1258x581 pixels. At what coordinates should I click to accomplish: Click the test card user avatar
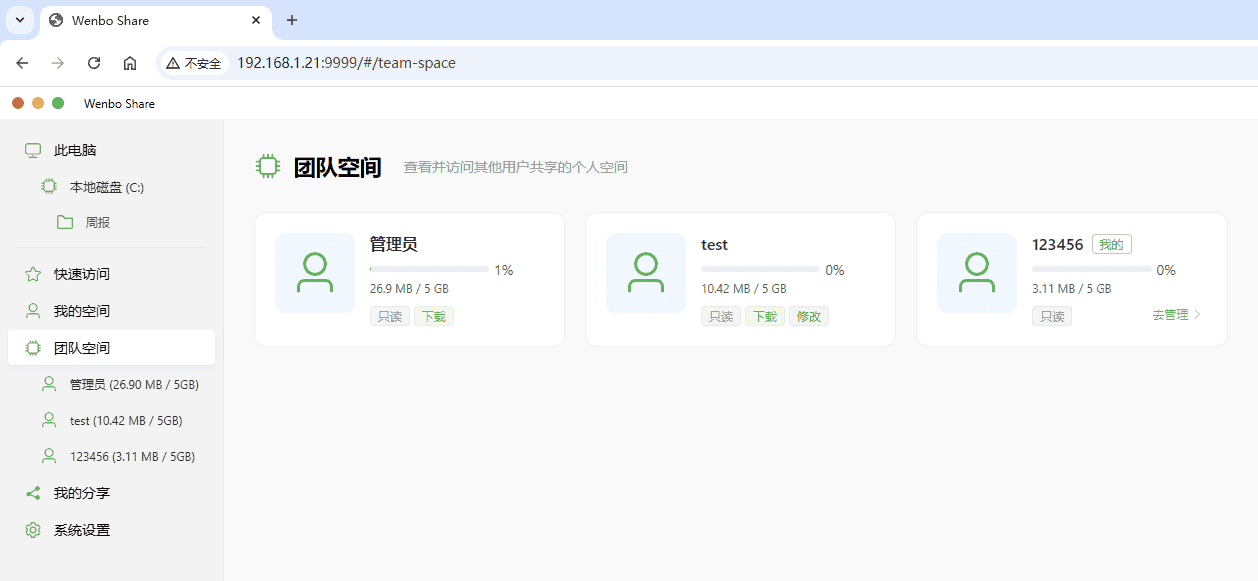coord(646,273)
